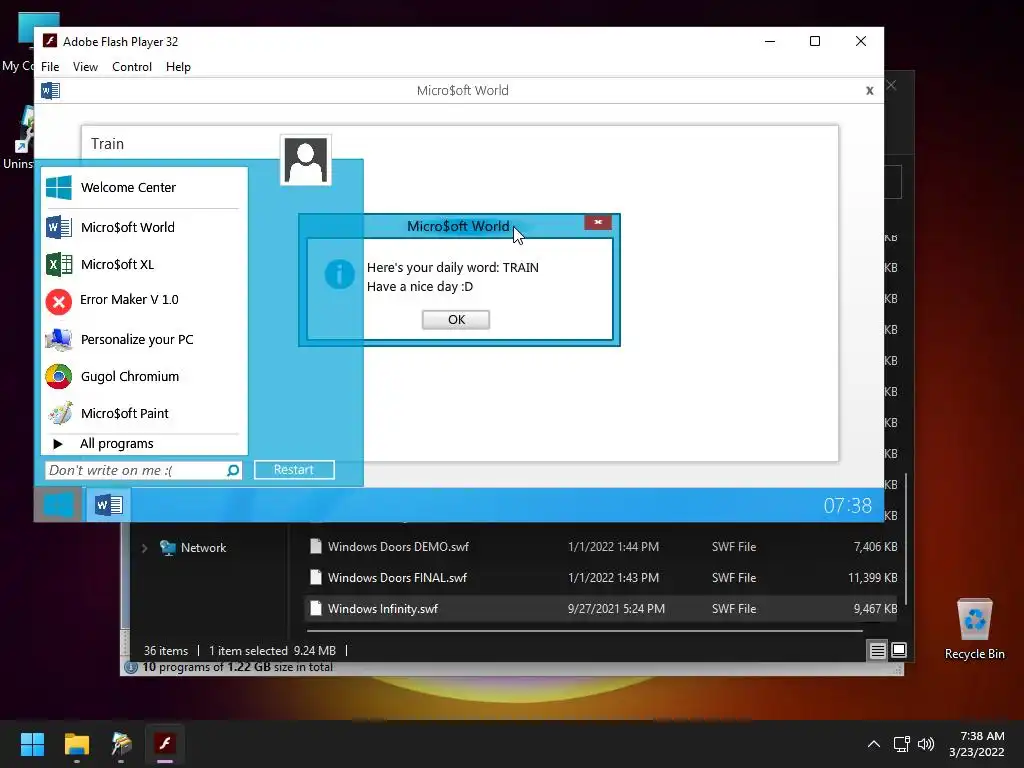
Task: Close the Micro$oft World dialog
Action: pos(598,223)
